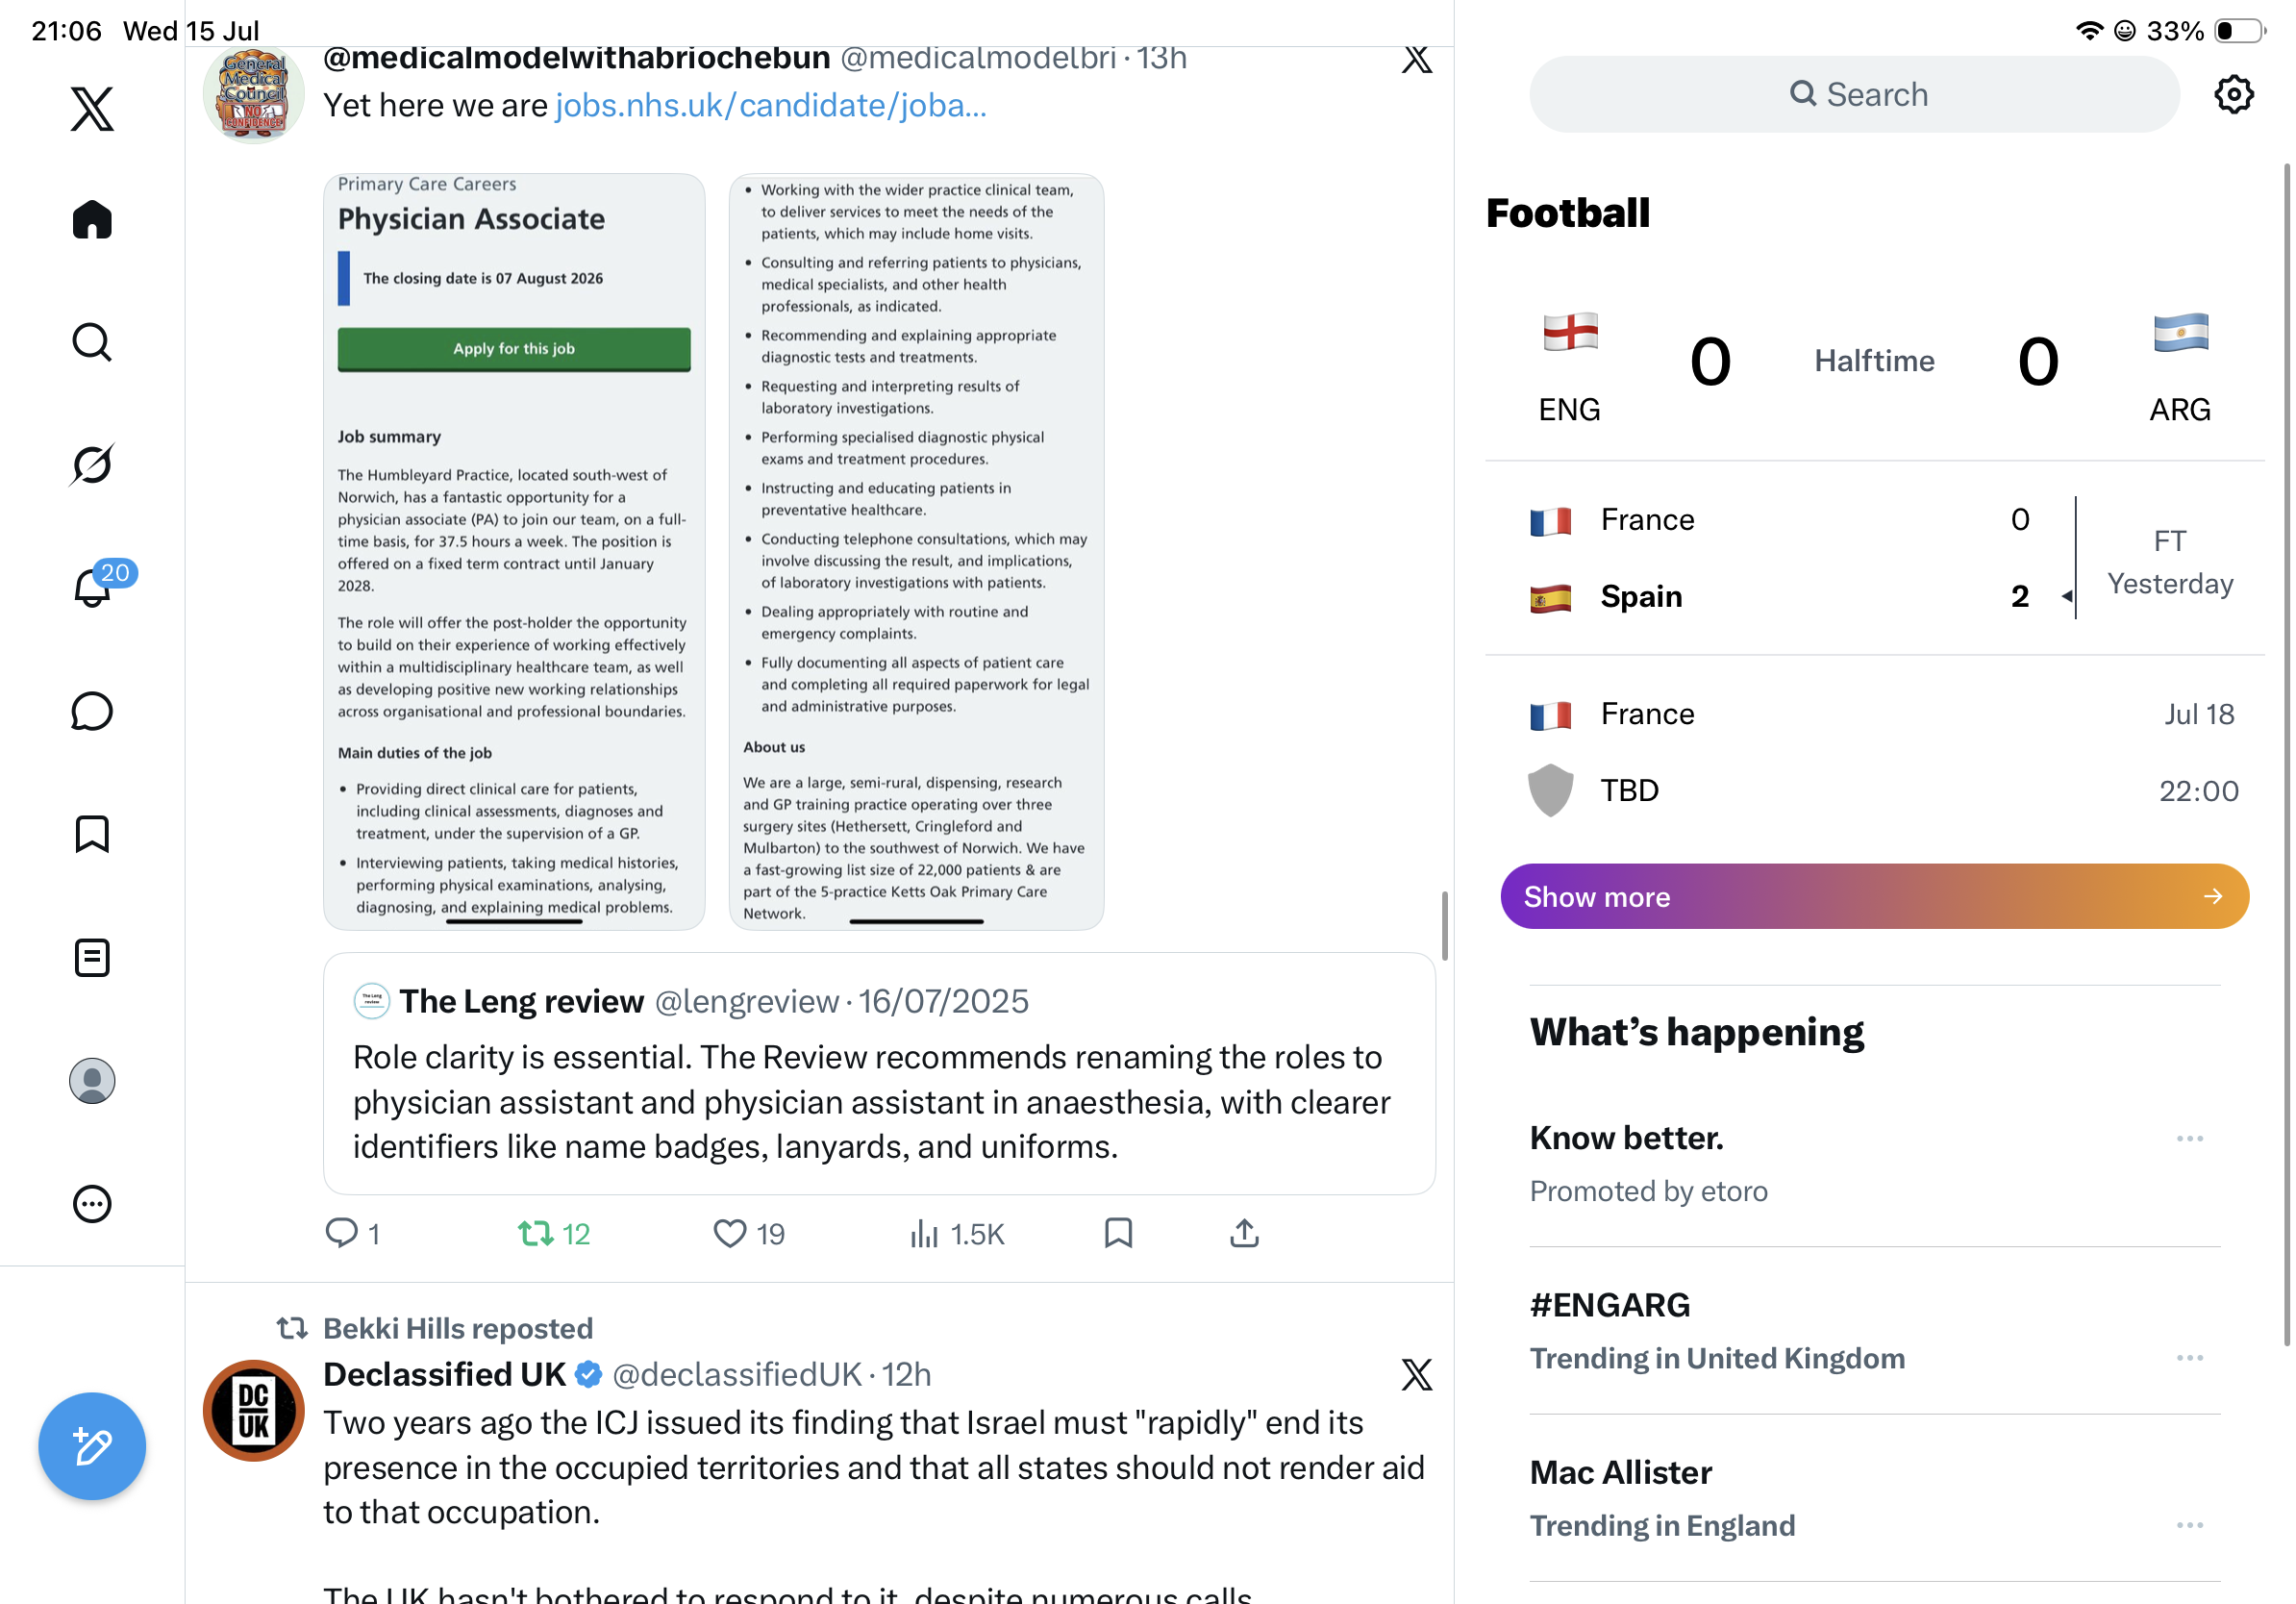Open search settings gear icon
The height and width of the screenshot is (1604, 2296).
(2233, 95)
